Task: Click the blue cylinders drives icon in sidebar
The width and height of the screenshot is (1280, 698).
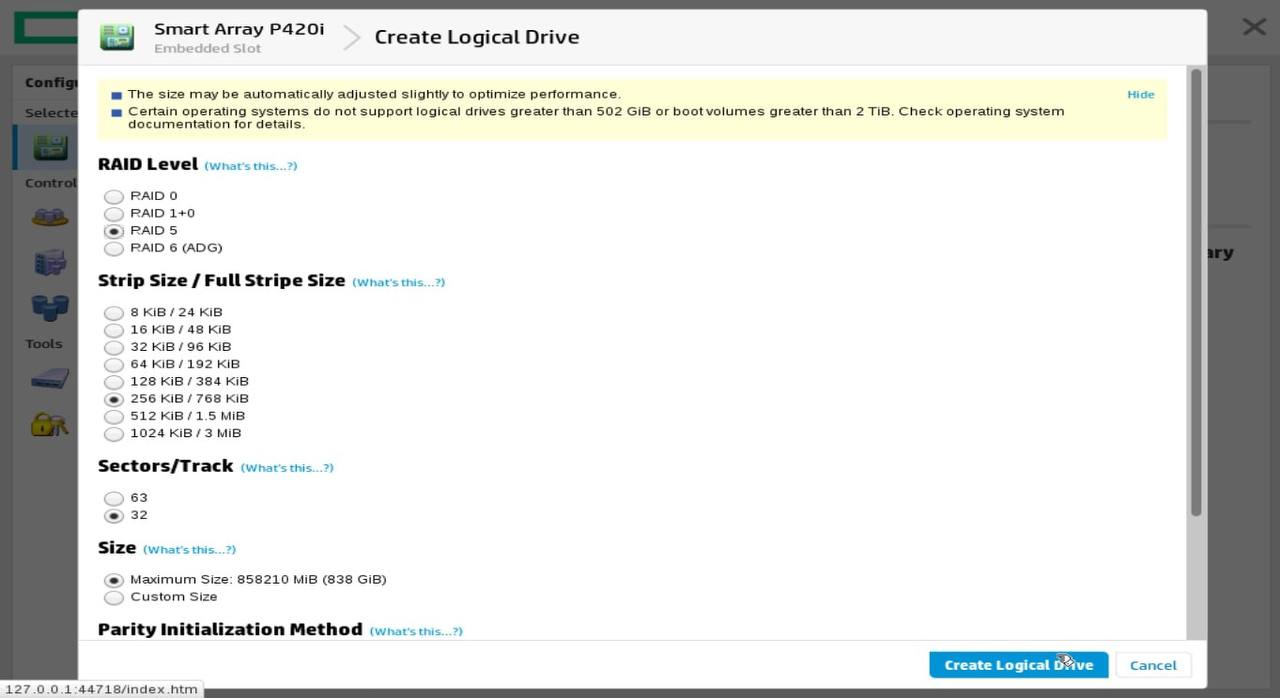Action: click(49, 306)
